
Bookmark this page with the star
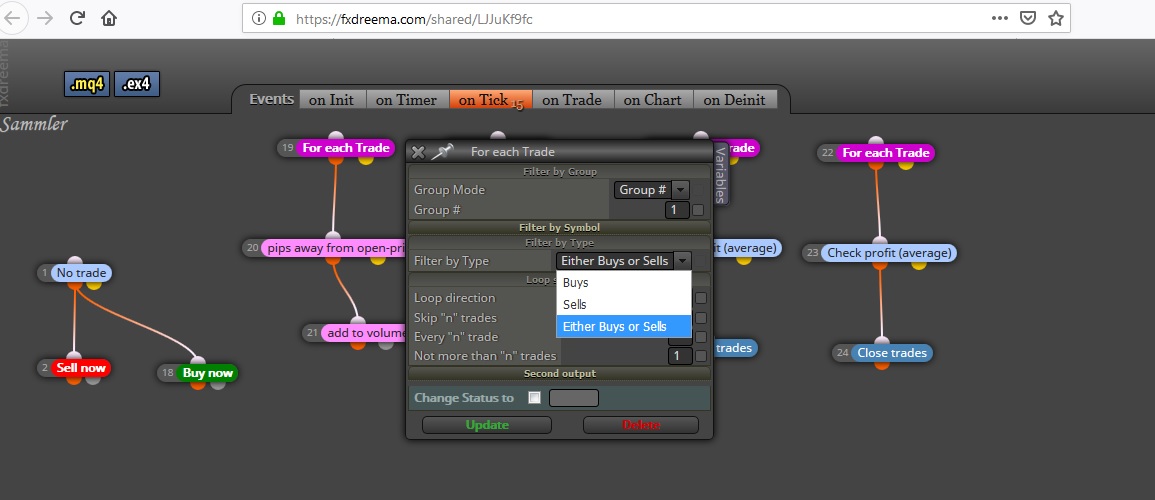click(x=1056, y=18)
